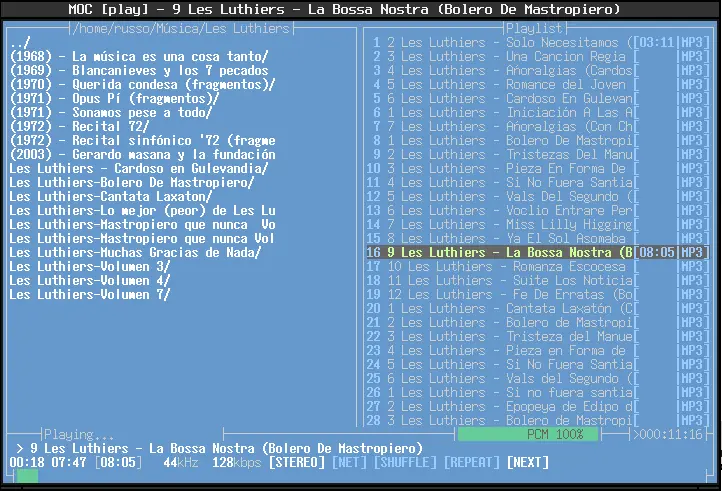Select playlist track 15 Ya El Sol Asomaba
The width and height of the screenshot is (722, 491).
[537, 238]
